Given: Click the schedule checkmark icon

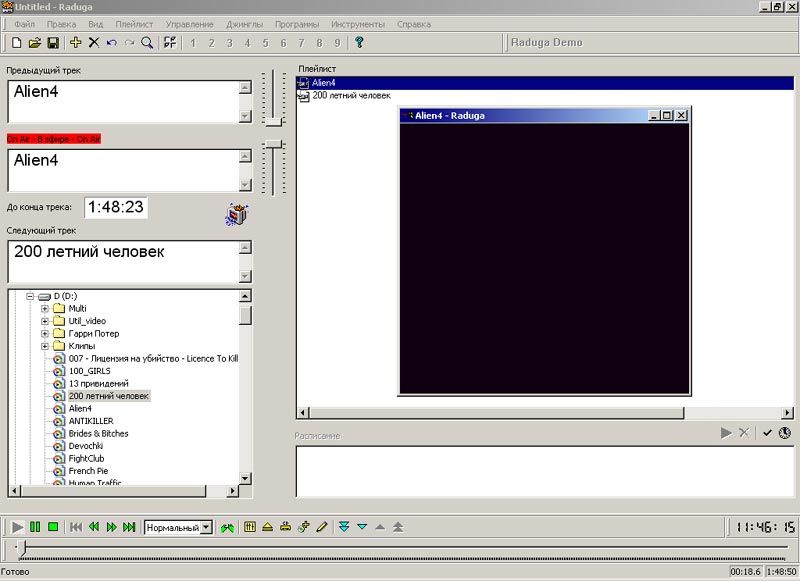Looking at the screenshot, I should 767,433.
